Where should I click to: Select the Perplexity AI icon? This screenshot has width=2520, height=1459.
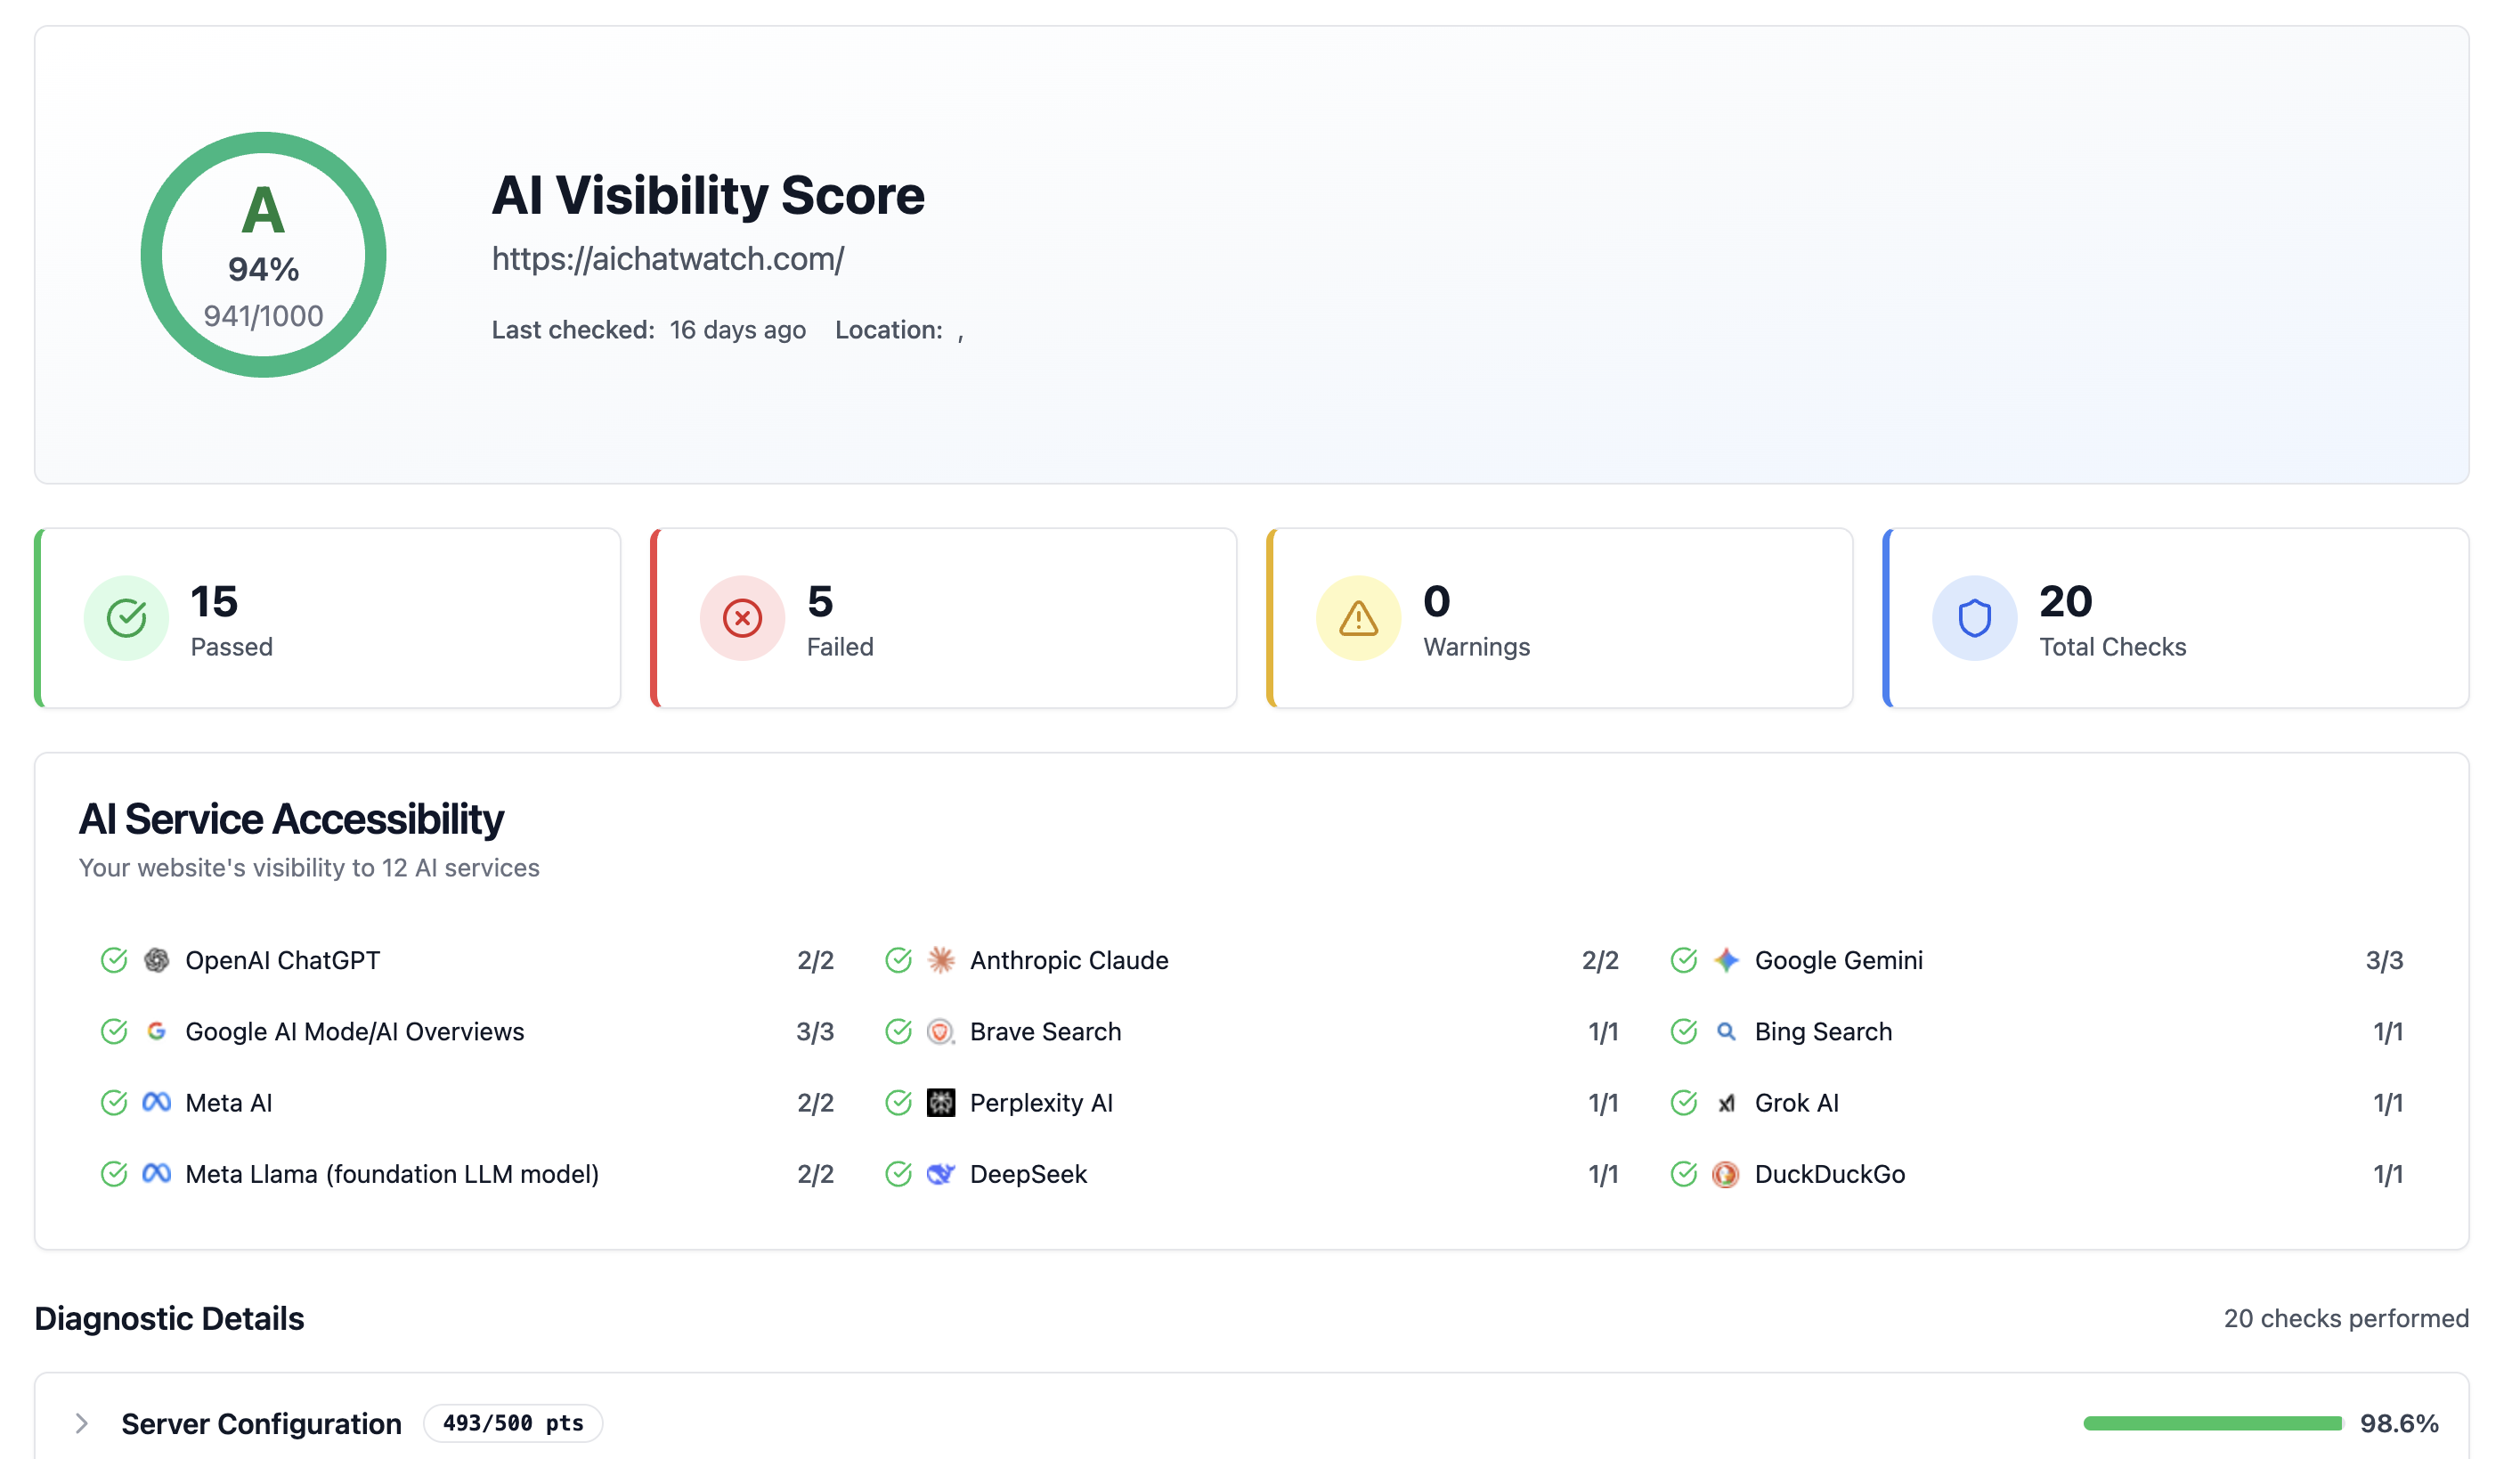[x=940, y=1102]
